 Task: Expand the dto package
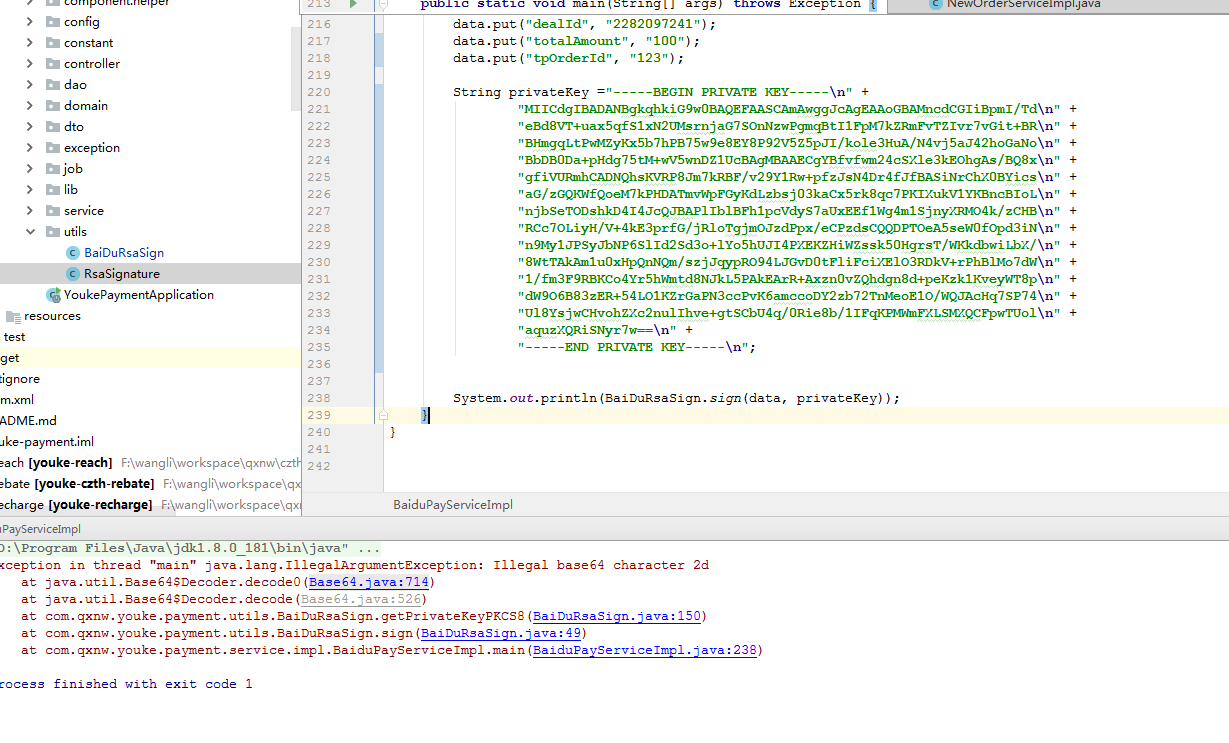coord(29,127)
